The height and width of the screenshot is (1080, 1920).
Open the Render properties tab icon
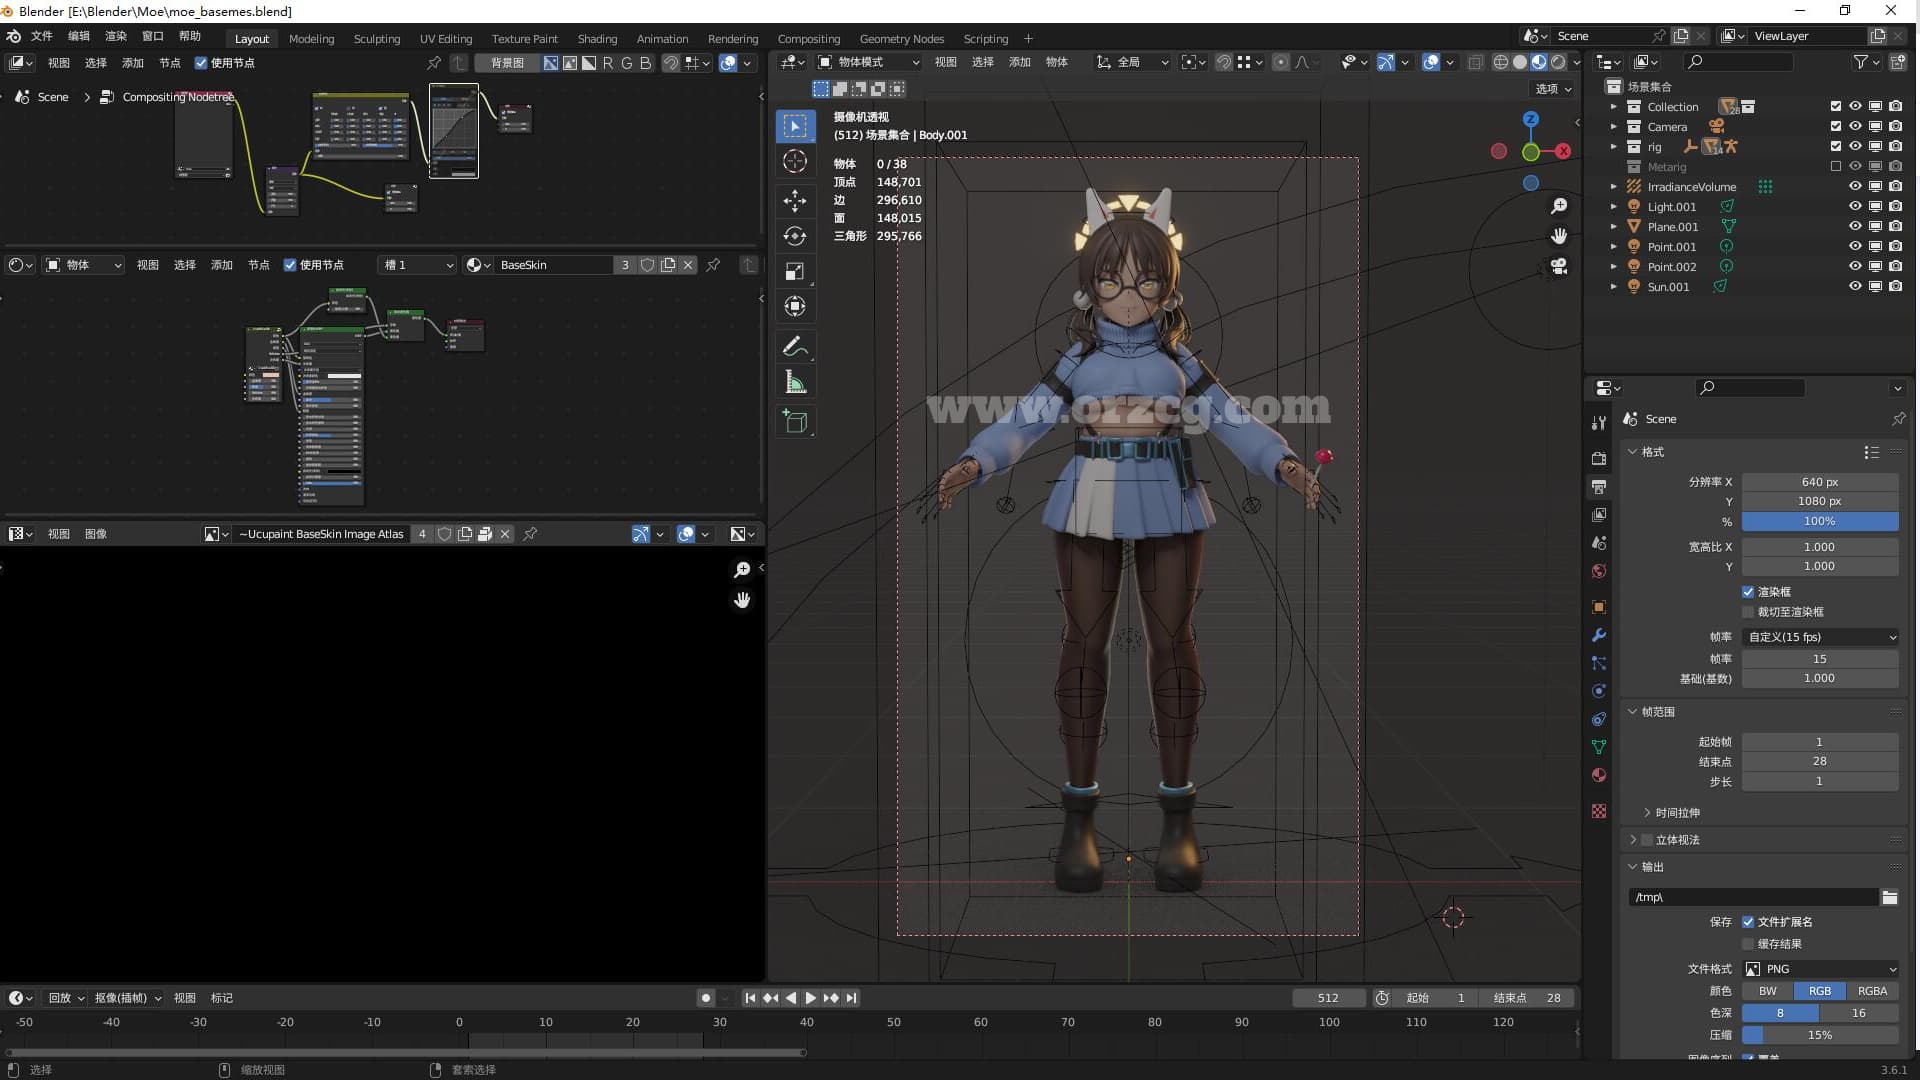[1599, 458]
